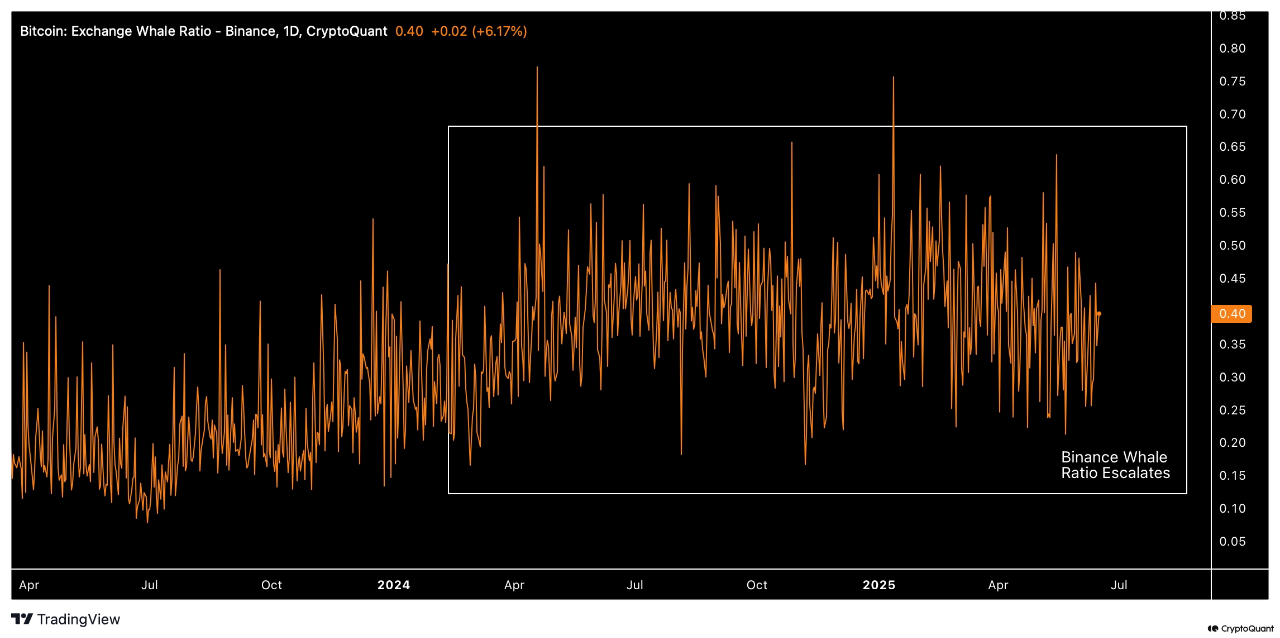Click the 2024 label on the time axis

coord(394,584)
